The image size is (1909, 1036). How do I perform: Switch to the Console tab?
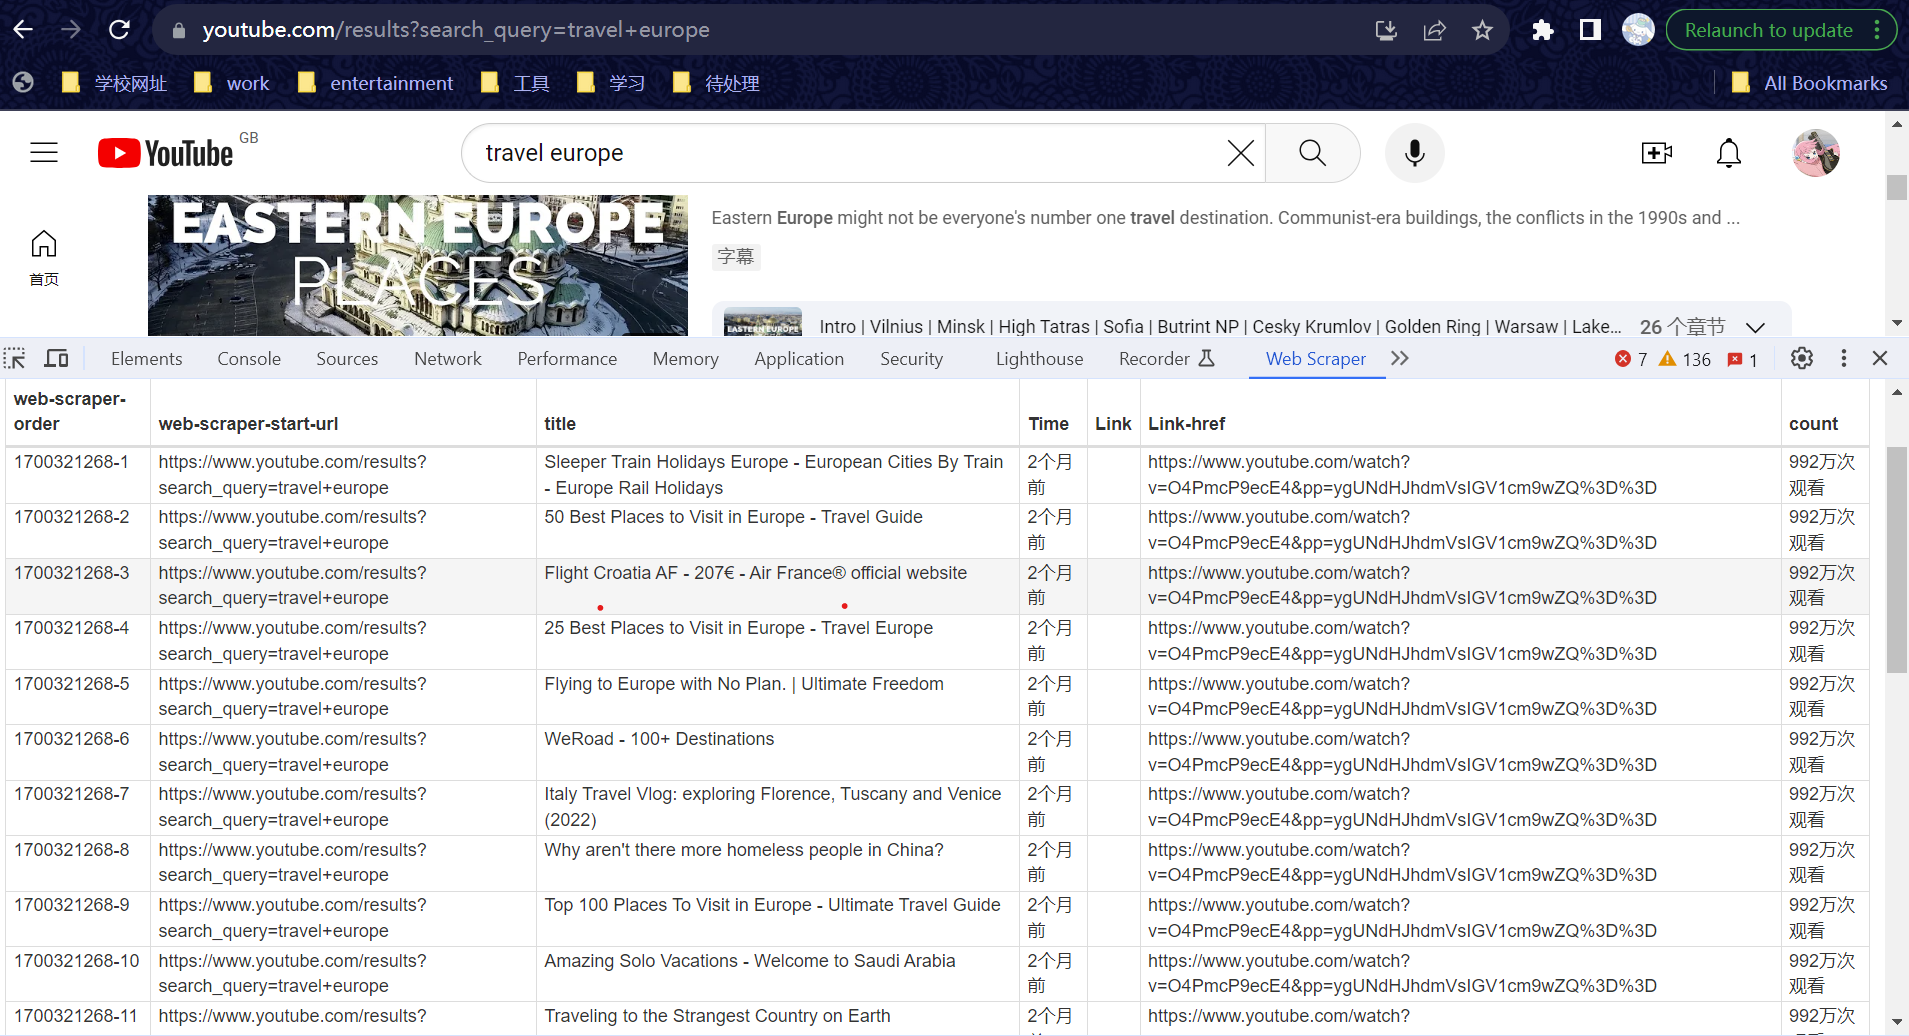[249, 358]
